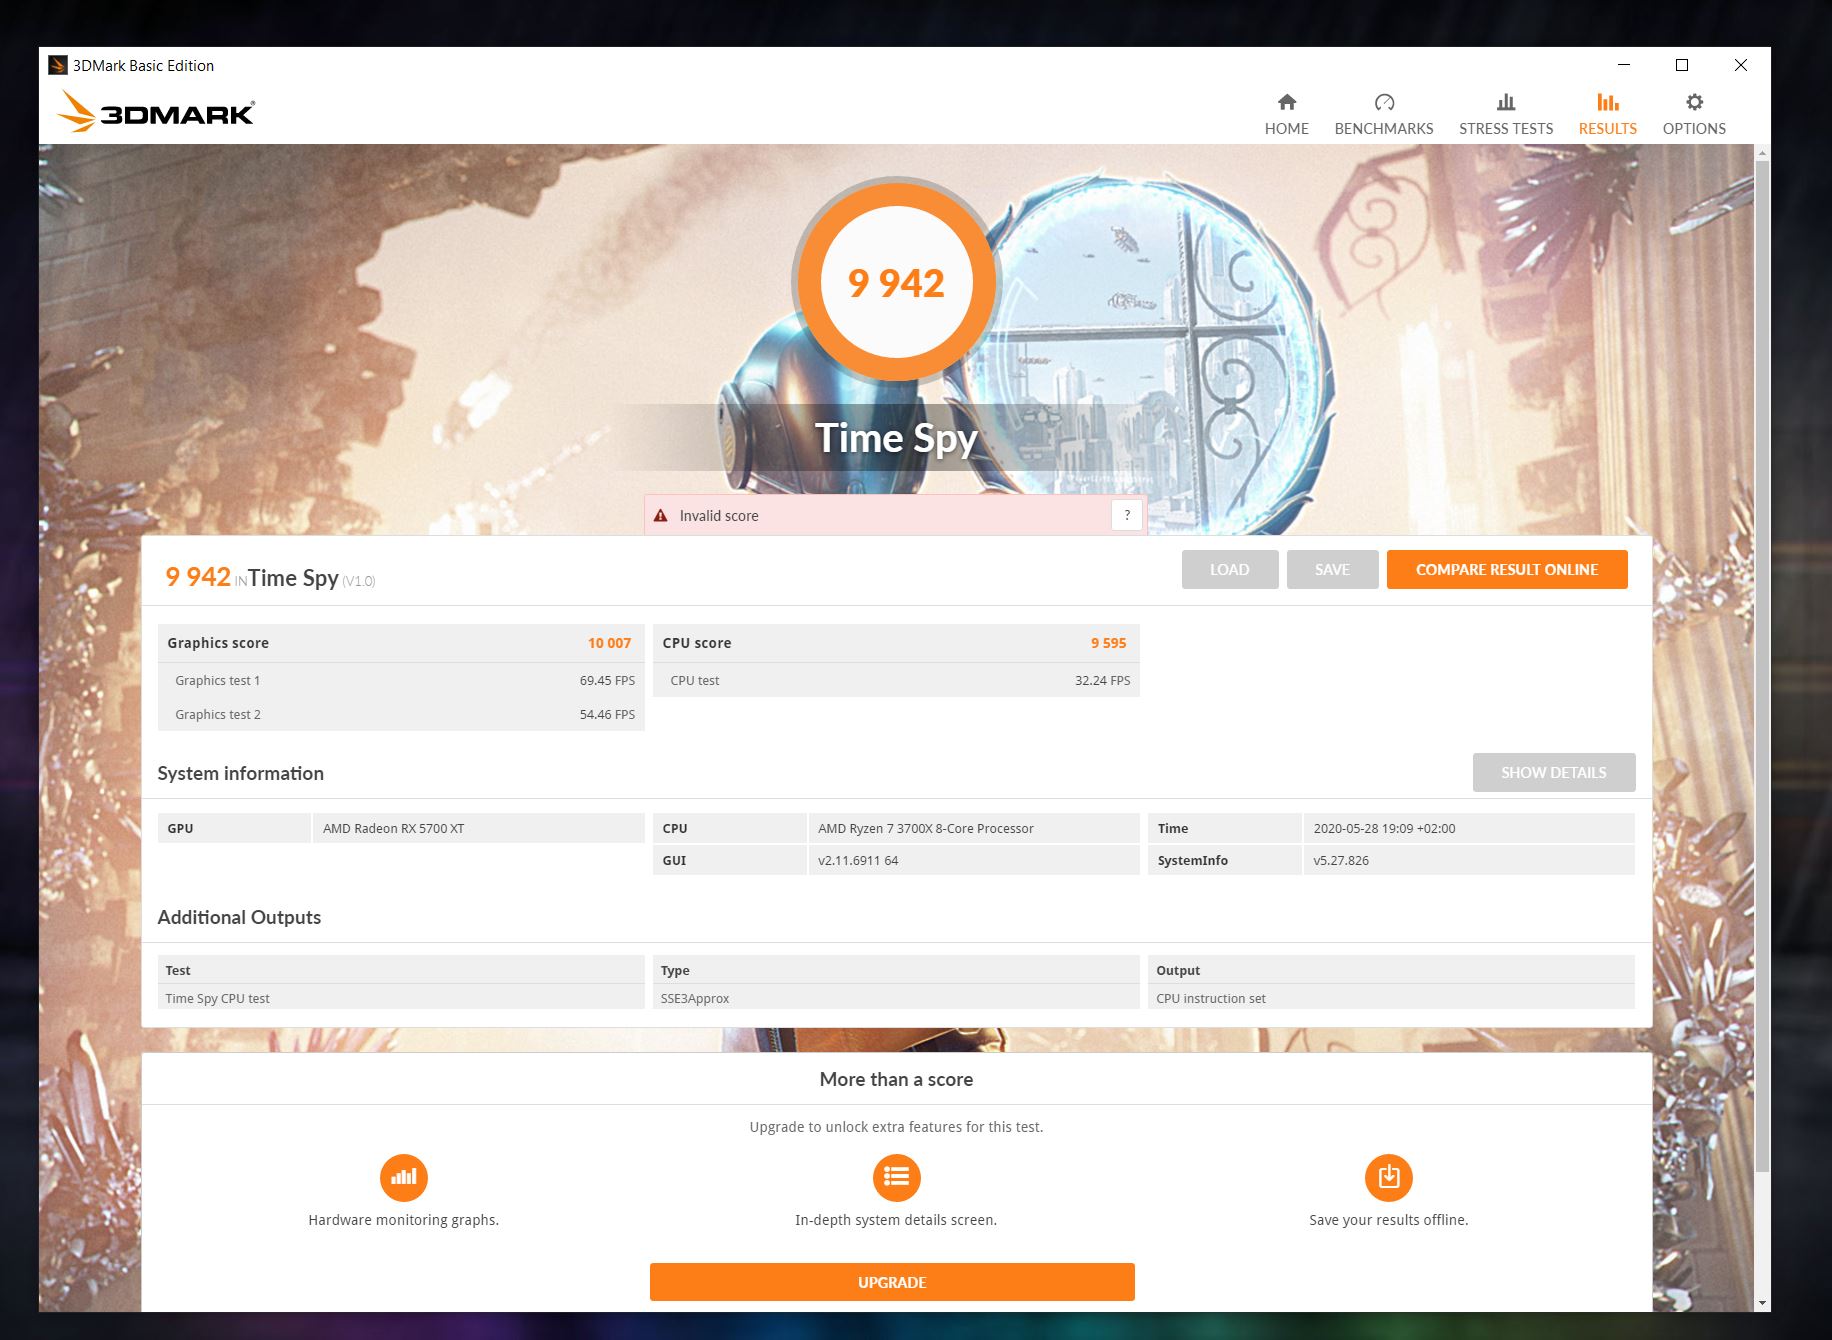Viewport: 1832px width, 1340px height.
Task: Close the 3DMark window
Action: point(1741,65)
